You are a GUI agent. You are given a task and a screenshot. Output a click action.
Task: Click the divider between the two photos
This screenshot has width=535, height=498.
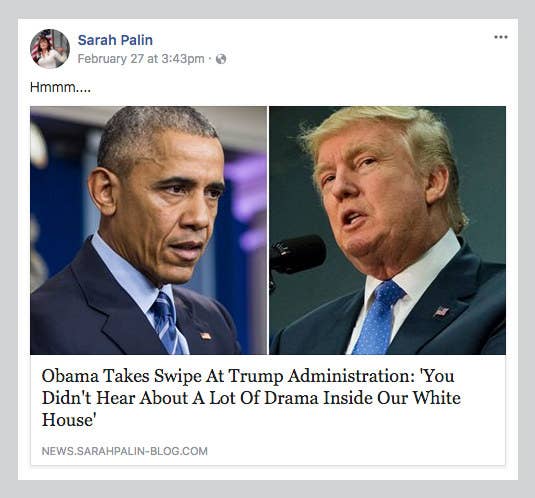pos(268,230)
